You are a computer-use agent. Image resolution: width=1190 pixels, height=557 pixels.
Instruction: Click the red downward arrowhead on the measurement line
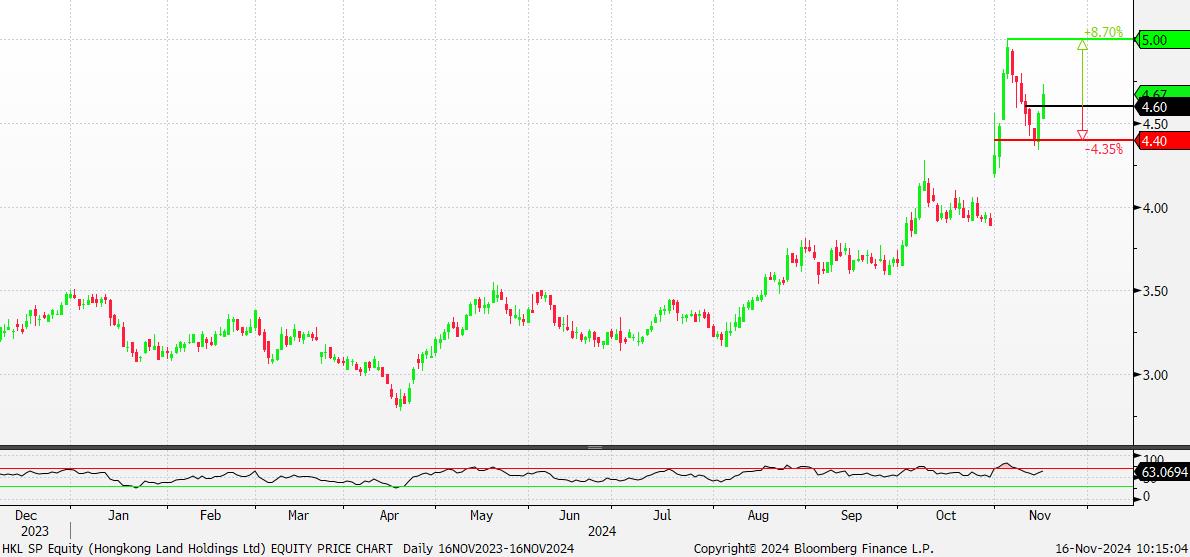[1082, 135]
